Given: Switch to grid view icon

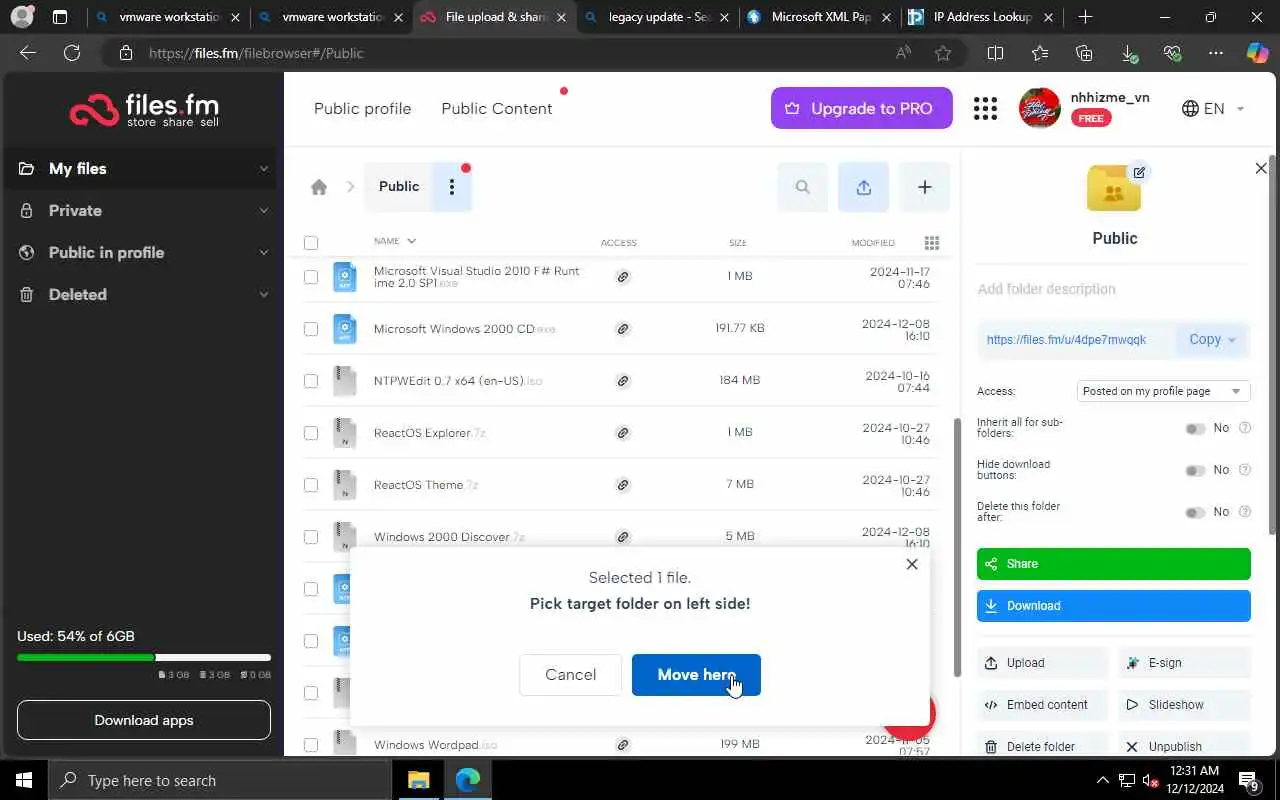Looking at the screenshot, I should 932,243.
